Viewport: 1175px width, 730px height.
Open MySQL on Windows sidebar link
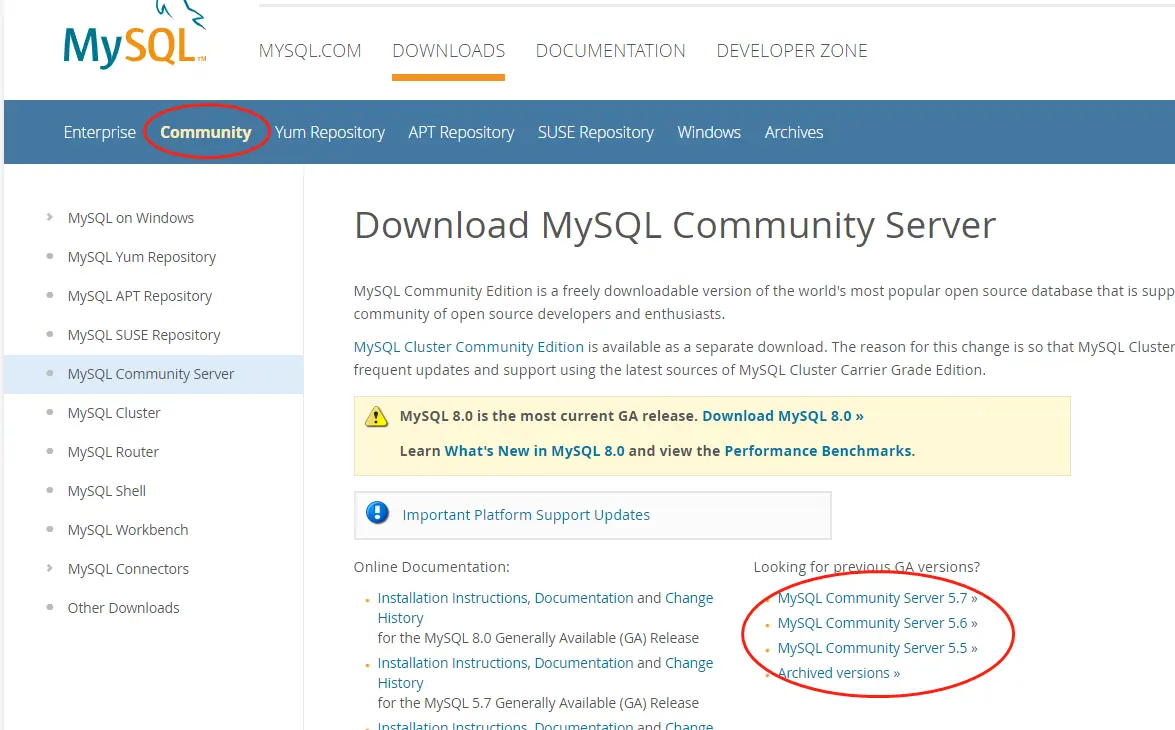click(131, 218)
